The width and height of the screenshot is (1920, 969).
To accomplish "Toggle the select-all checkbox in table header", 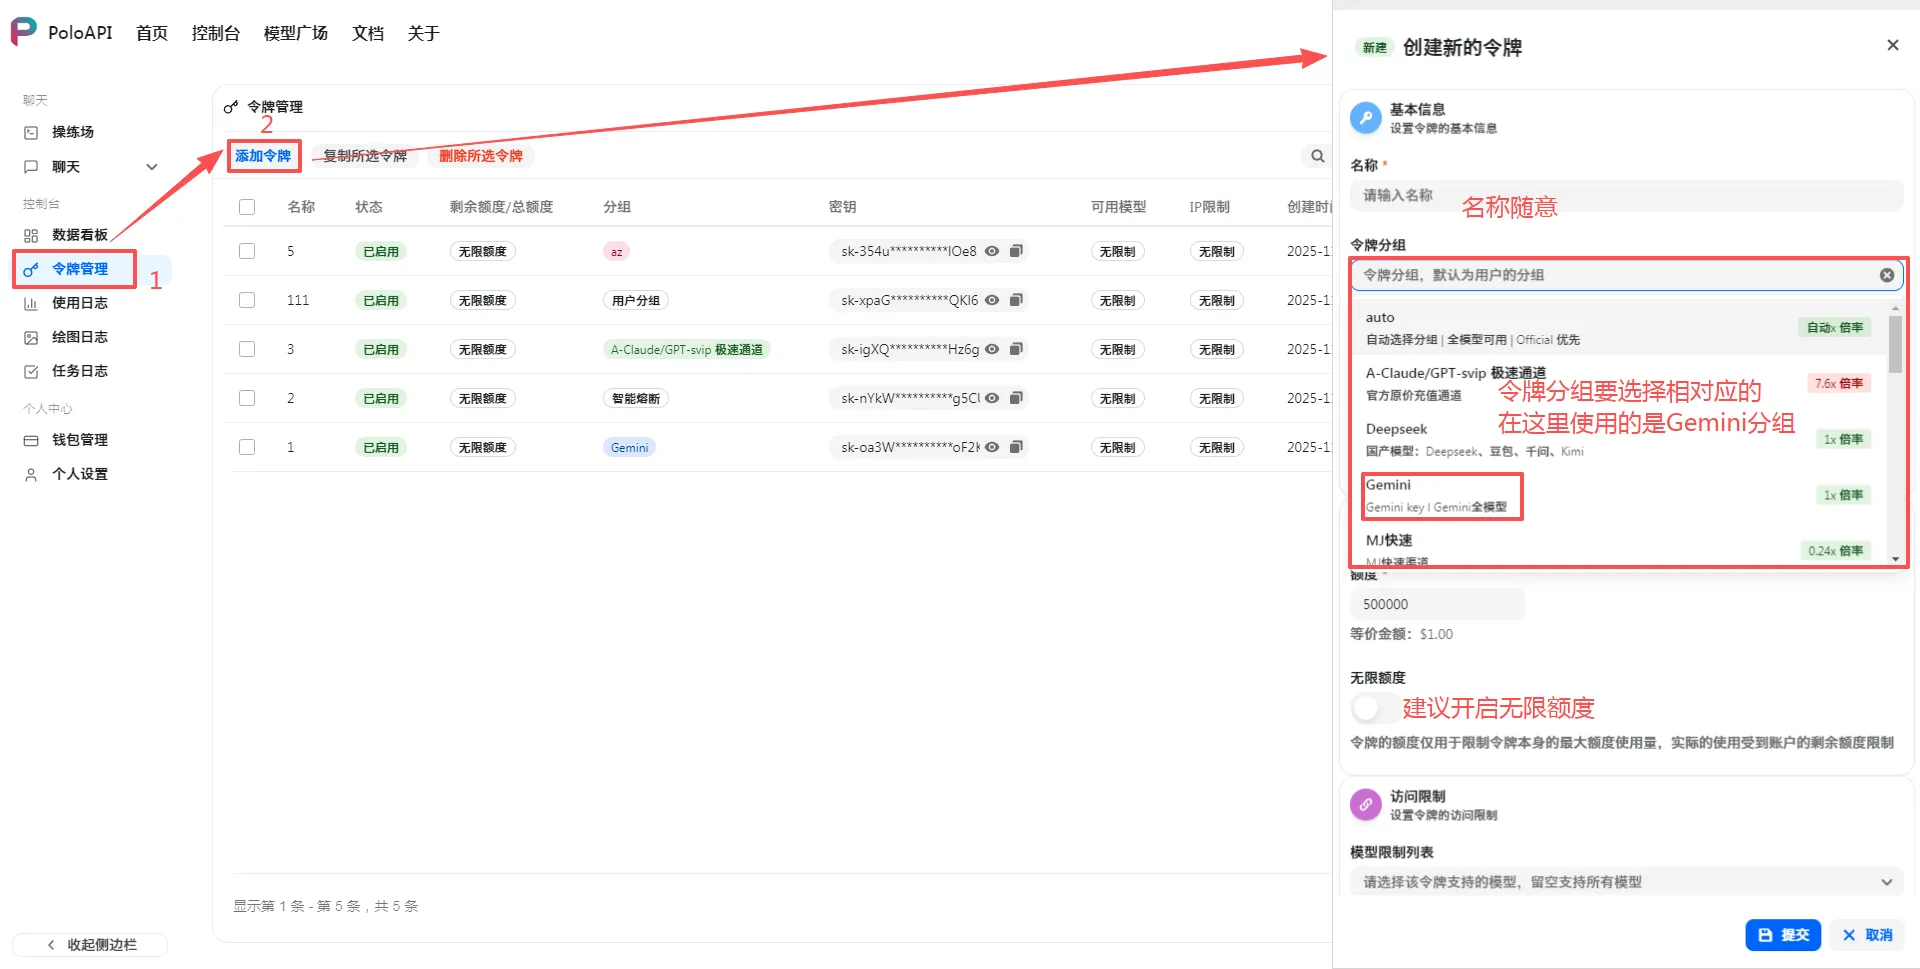I will [247, 207].
